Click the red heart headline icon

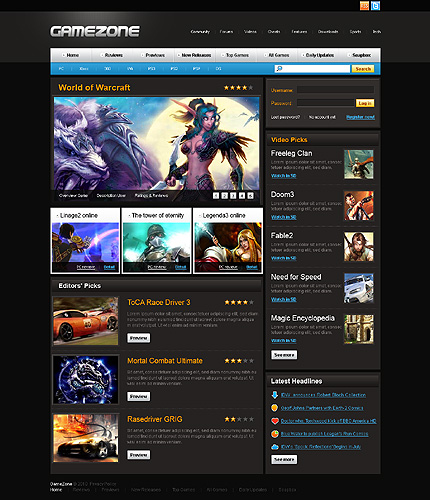pyautogui.click(x=275, y=421)
